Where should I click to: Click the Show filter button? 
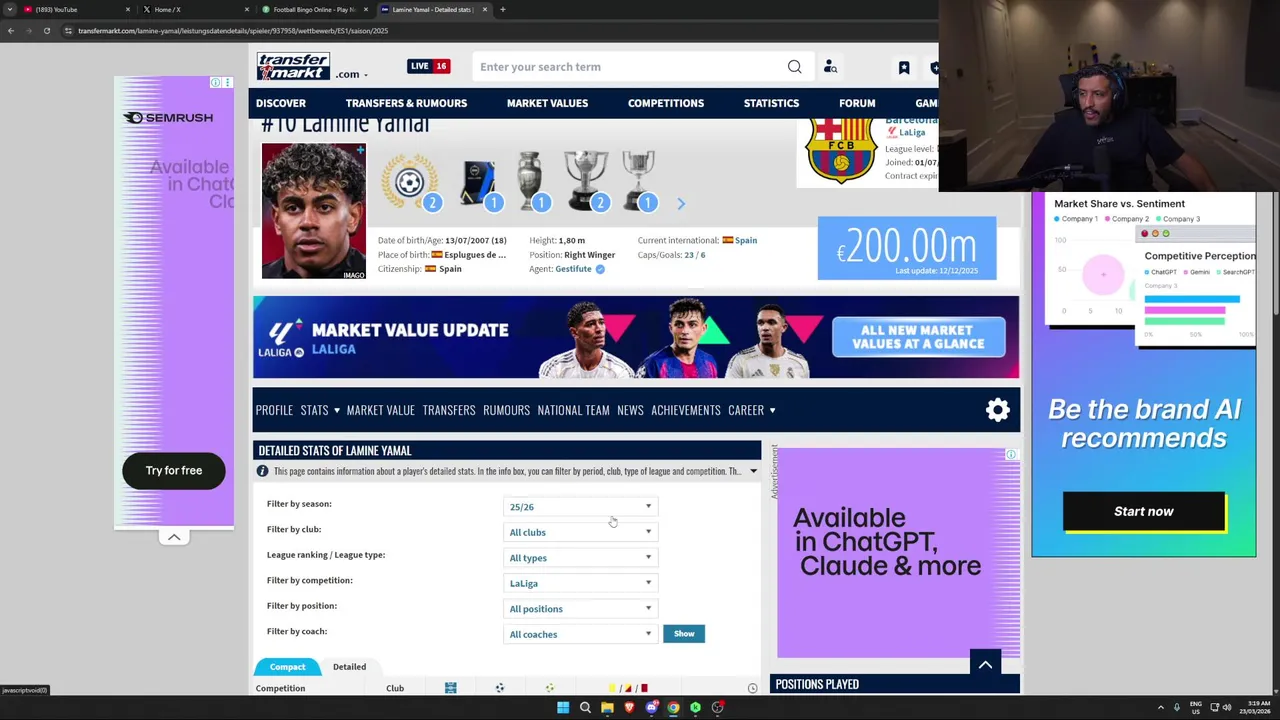point(684,634)
